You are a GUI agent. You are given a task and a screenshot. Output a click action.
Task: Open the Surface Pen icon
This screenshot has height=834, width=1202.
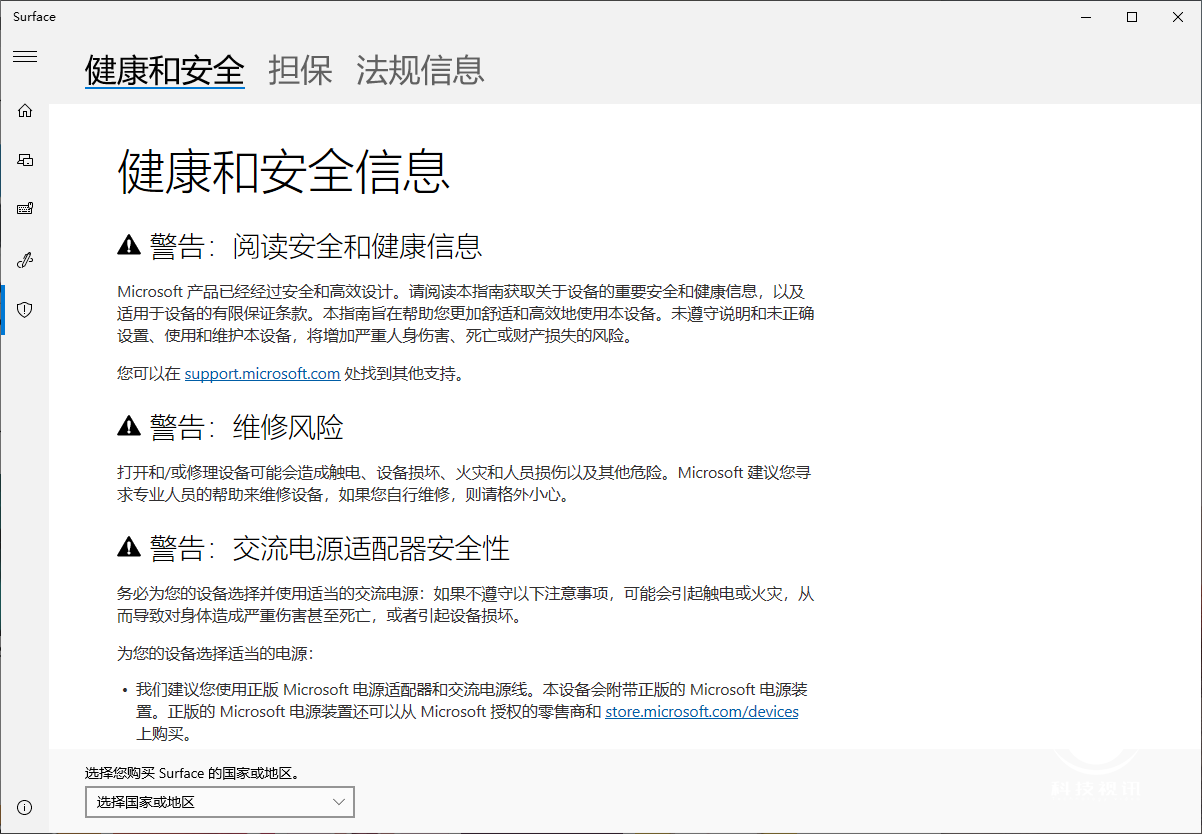25,260
